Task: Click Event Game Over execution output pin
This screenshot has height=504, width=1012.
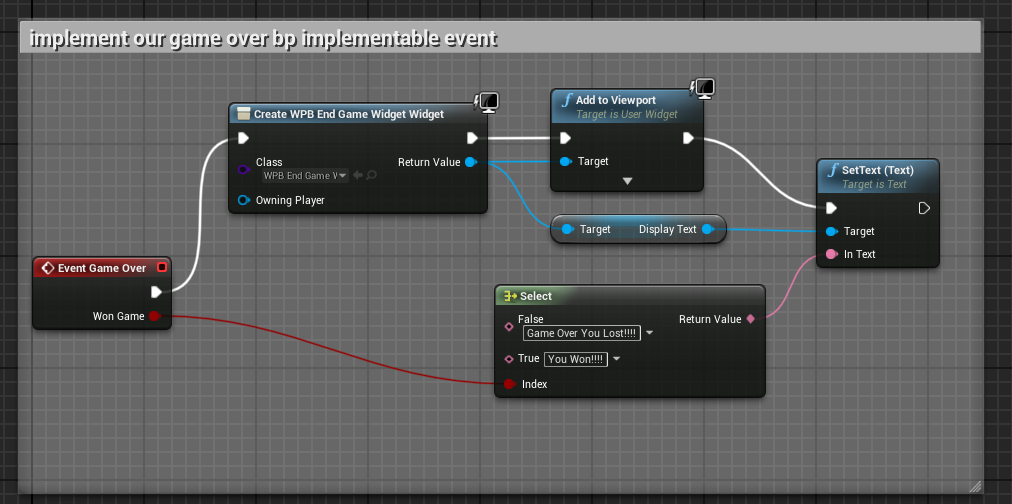Action: (x=156, y=292)
